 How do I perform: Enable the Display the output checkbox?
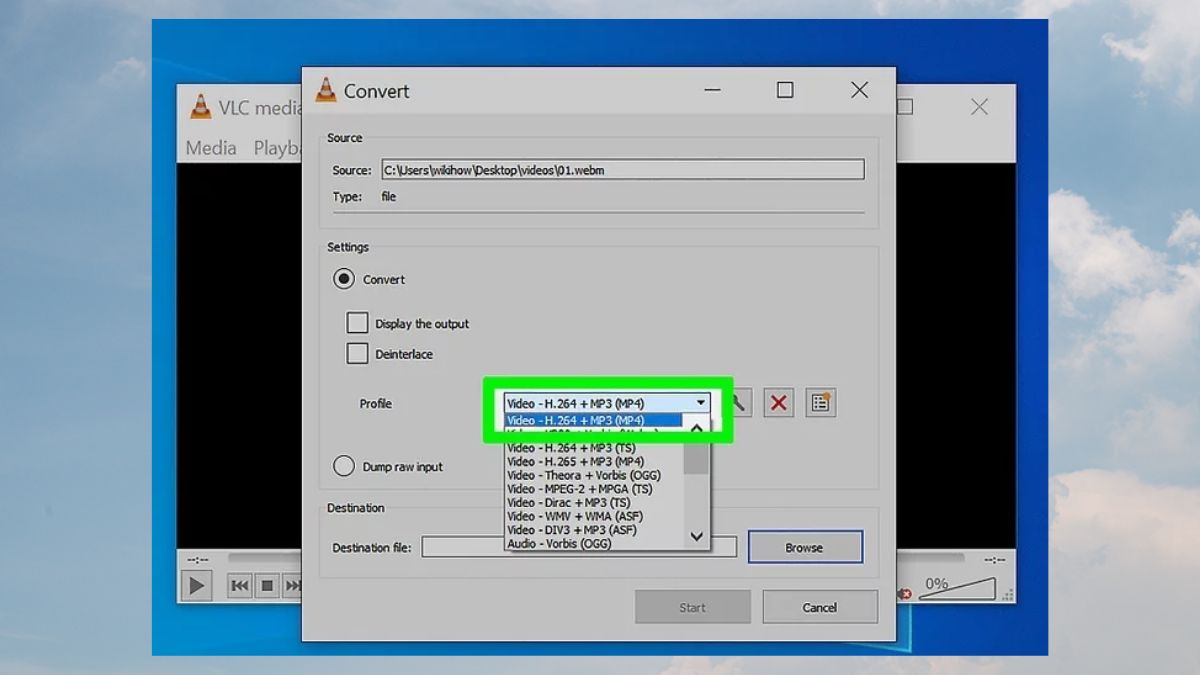(357, 323)
